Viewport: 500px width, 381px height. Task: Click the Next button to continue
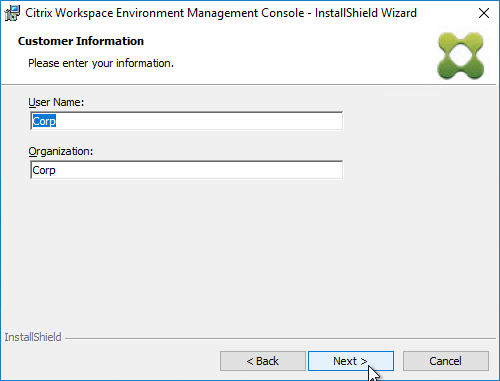pos(351,361)
